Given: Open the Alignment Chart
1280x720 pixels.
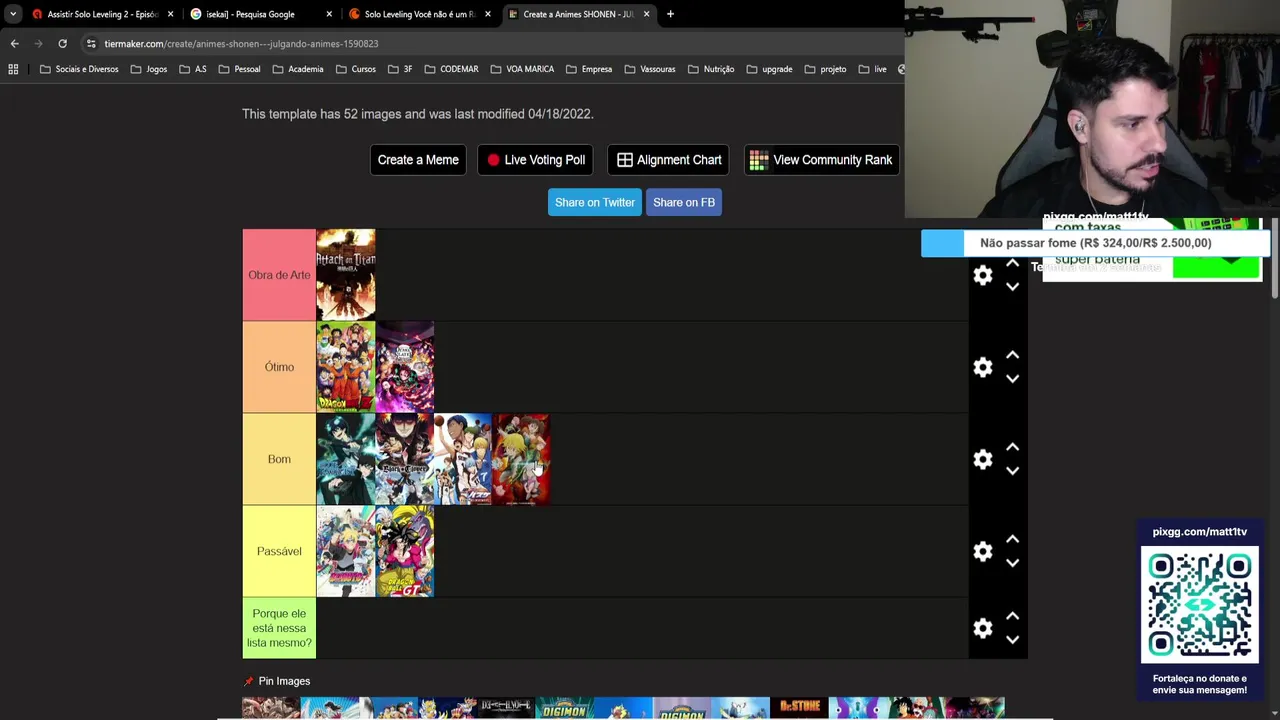Looking at the screenshot, I should pyautogui.click(x=668, y=160).
